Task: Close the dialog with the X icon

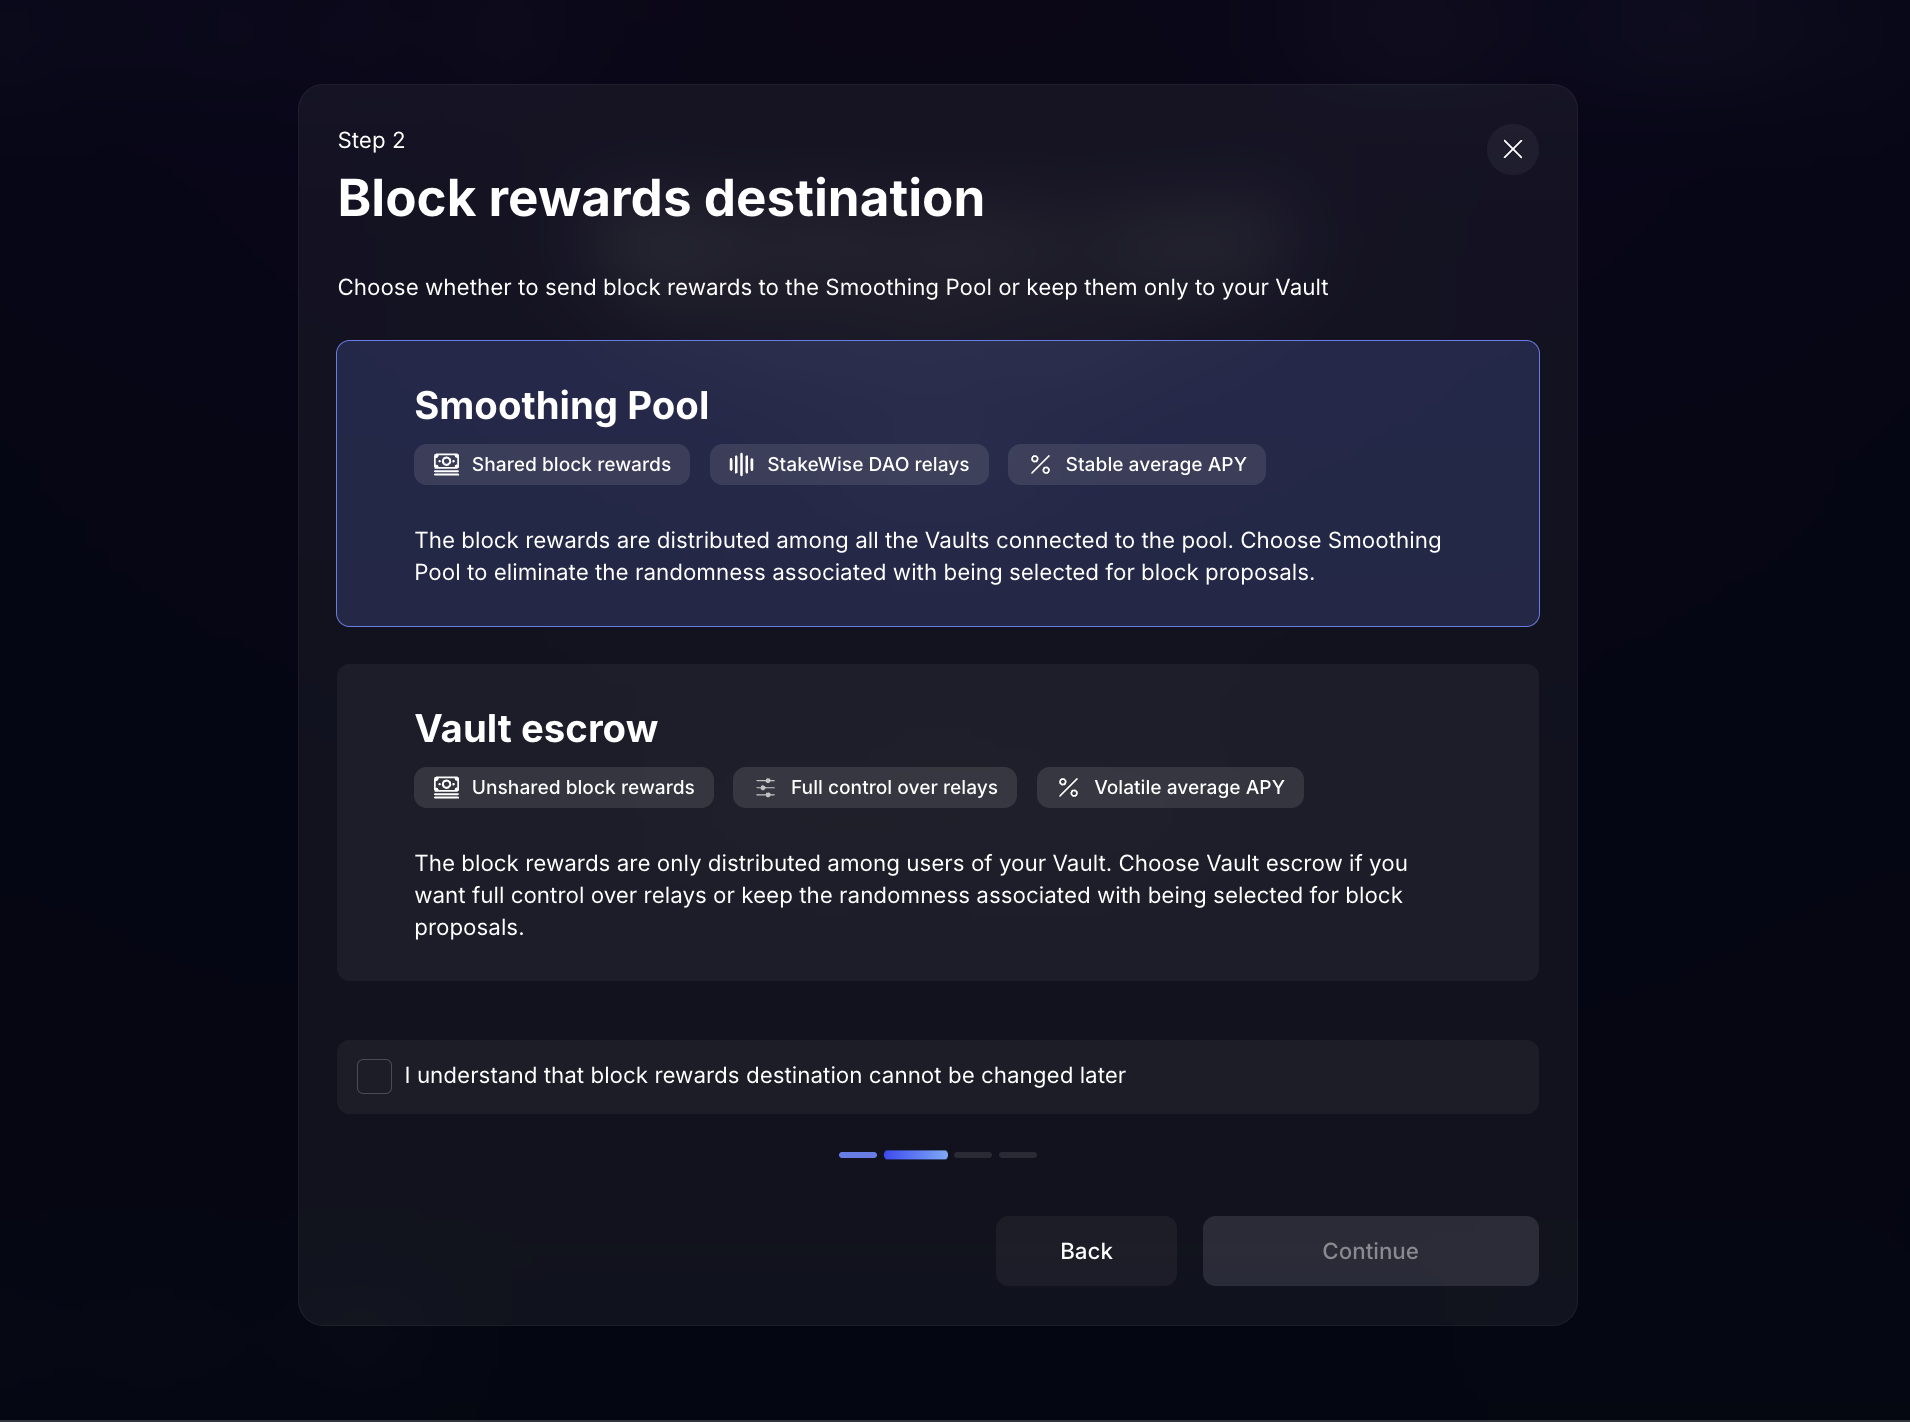Action: pos(1512,149)
